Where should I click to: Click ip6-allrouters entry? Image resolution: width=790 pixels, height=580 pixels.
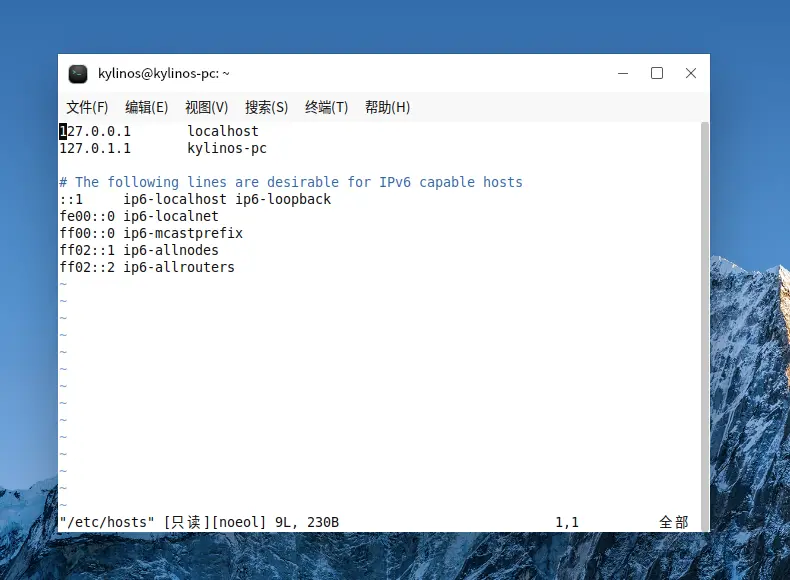pos(179,268)
